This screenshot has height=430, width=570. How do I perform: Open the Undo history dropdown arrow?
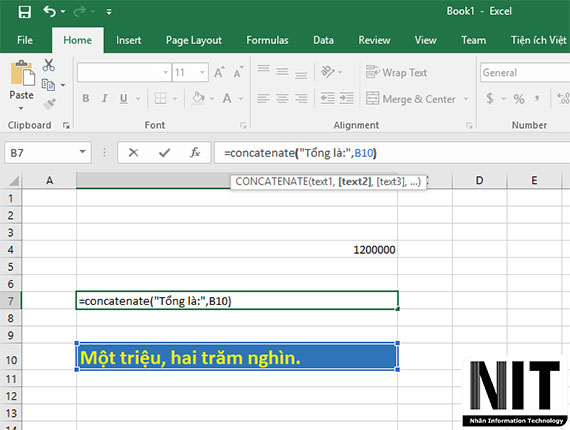coord(63,12)
